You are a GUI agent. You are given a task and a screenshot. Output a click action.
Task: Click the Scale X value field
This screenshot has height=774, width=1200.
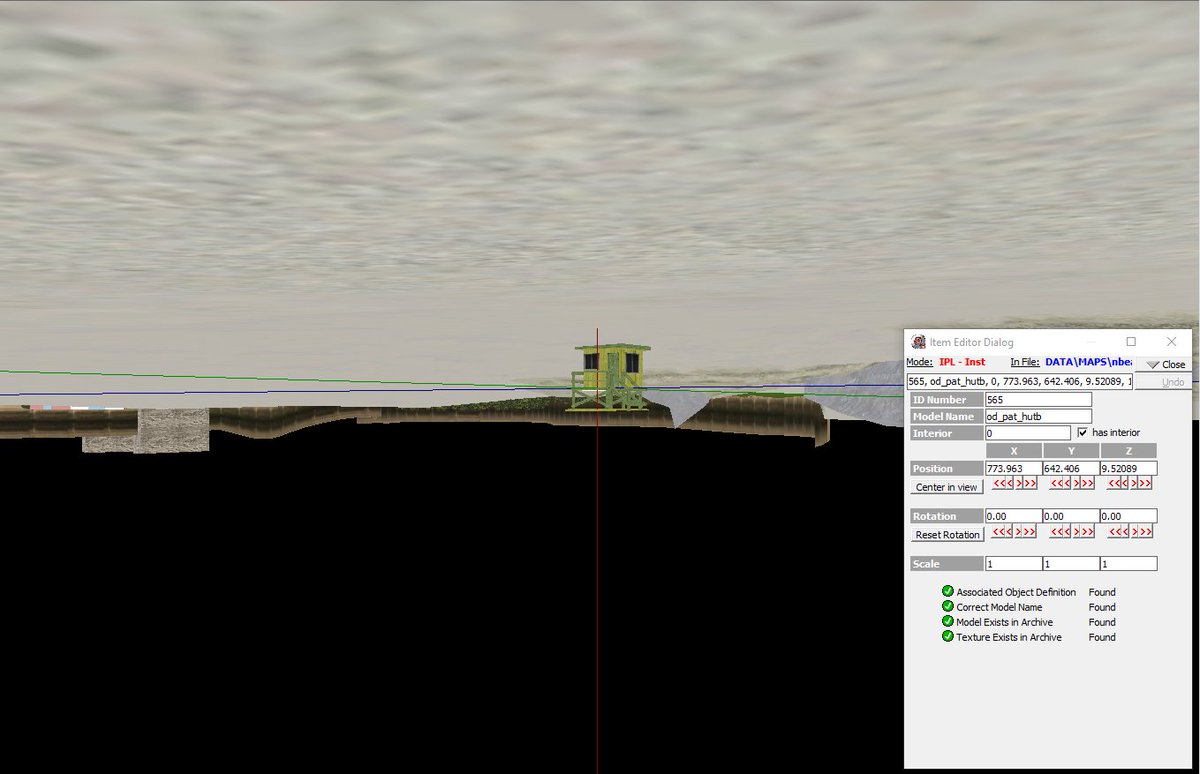point(1013,564)
